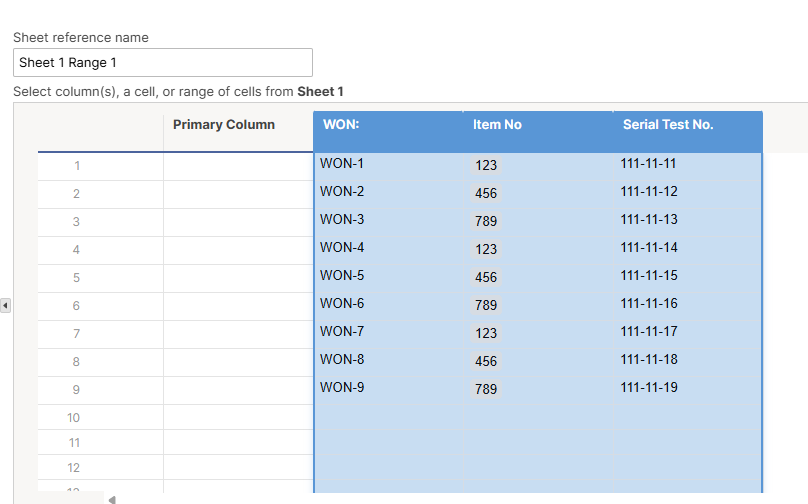Click Item No 123 in WON-7 row
This screenshot has height=504, width=808.
tap(486, 333)
